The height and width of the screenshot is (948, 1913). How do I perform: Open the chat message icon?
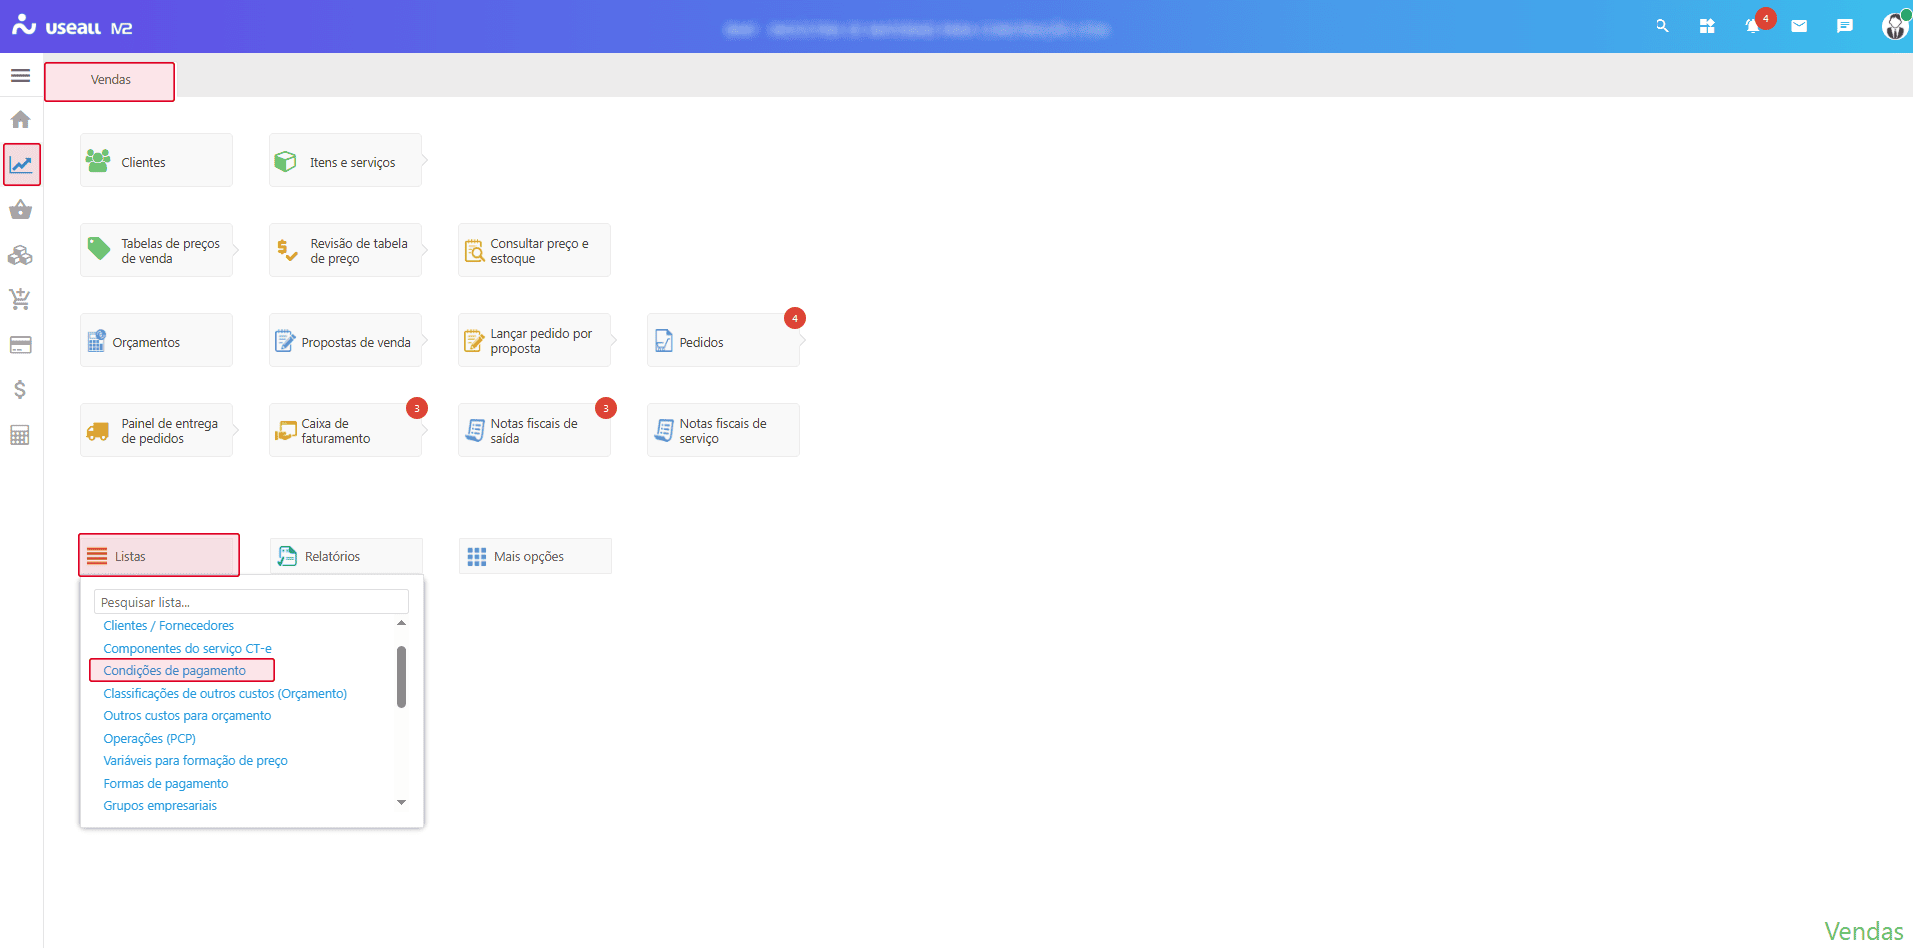1845,27
